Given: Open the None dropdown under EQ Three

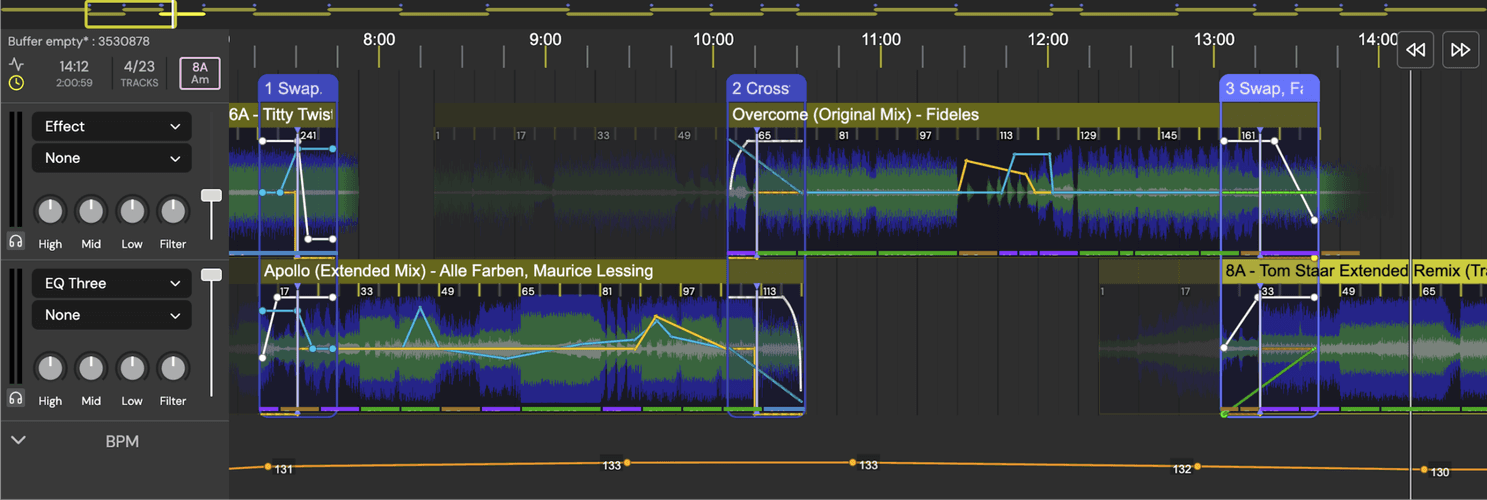Looking at the screenshot, I should (112, 315).
